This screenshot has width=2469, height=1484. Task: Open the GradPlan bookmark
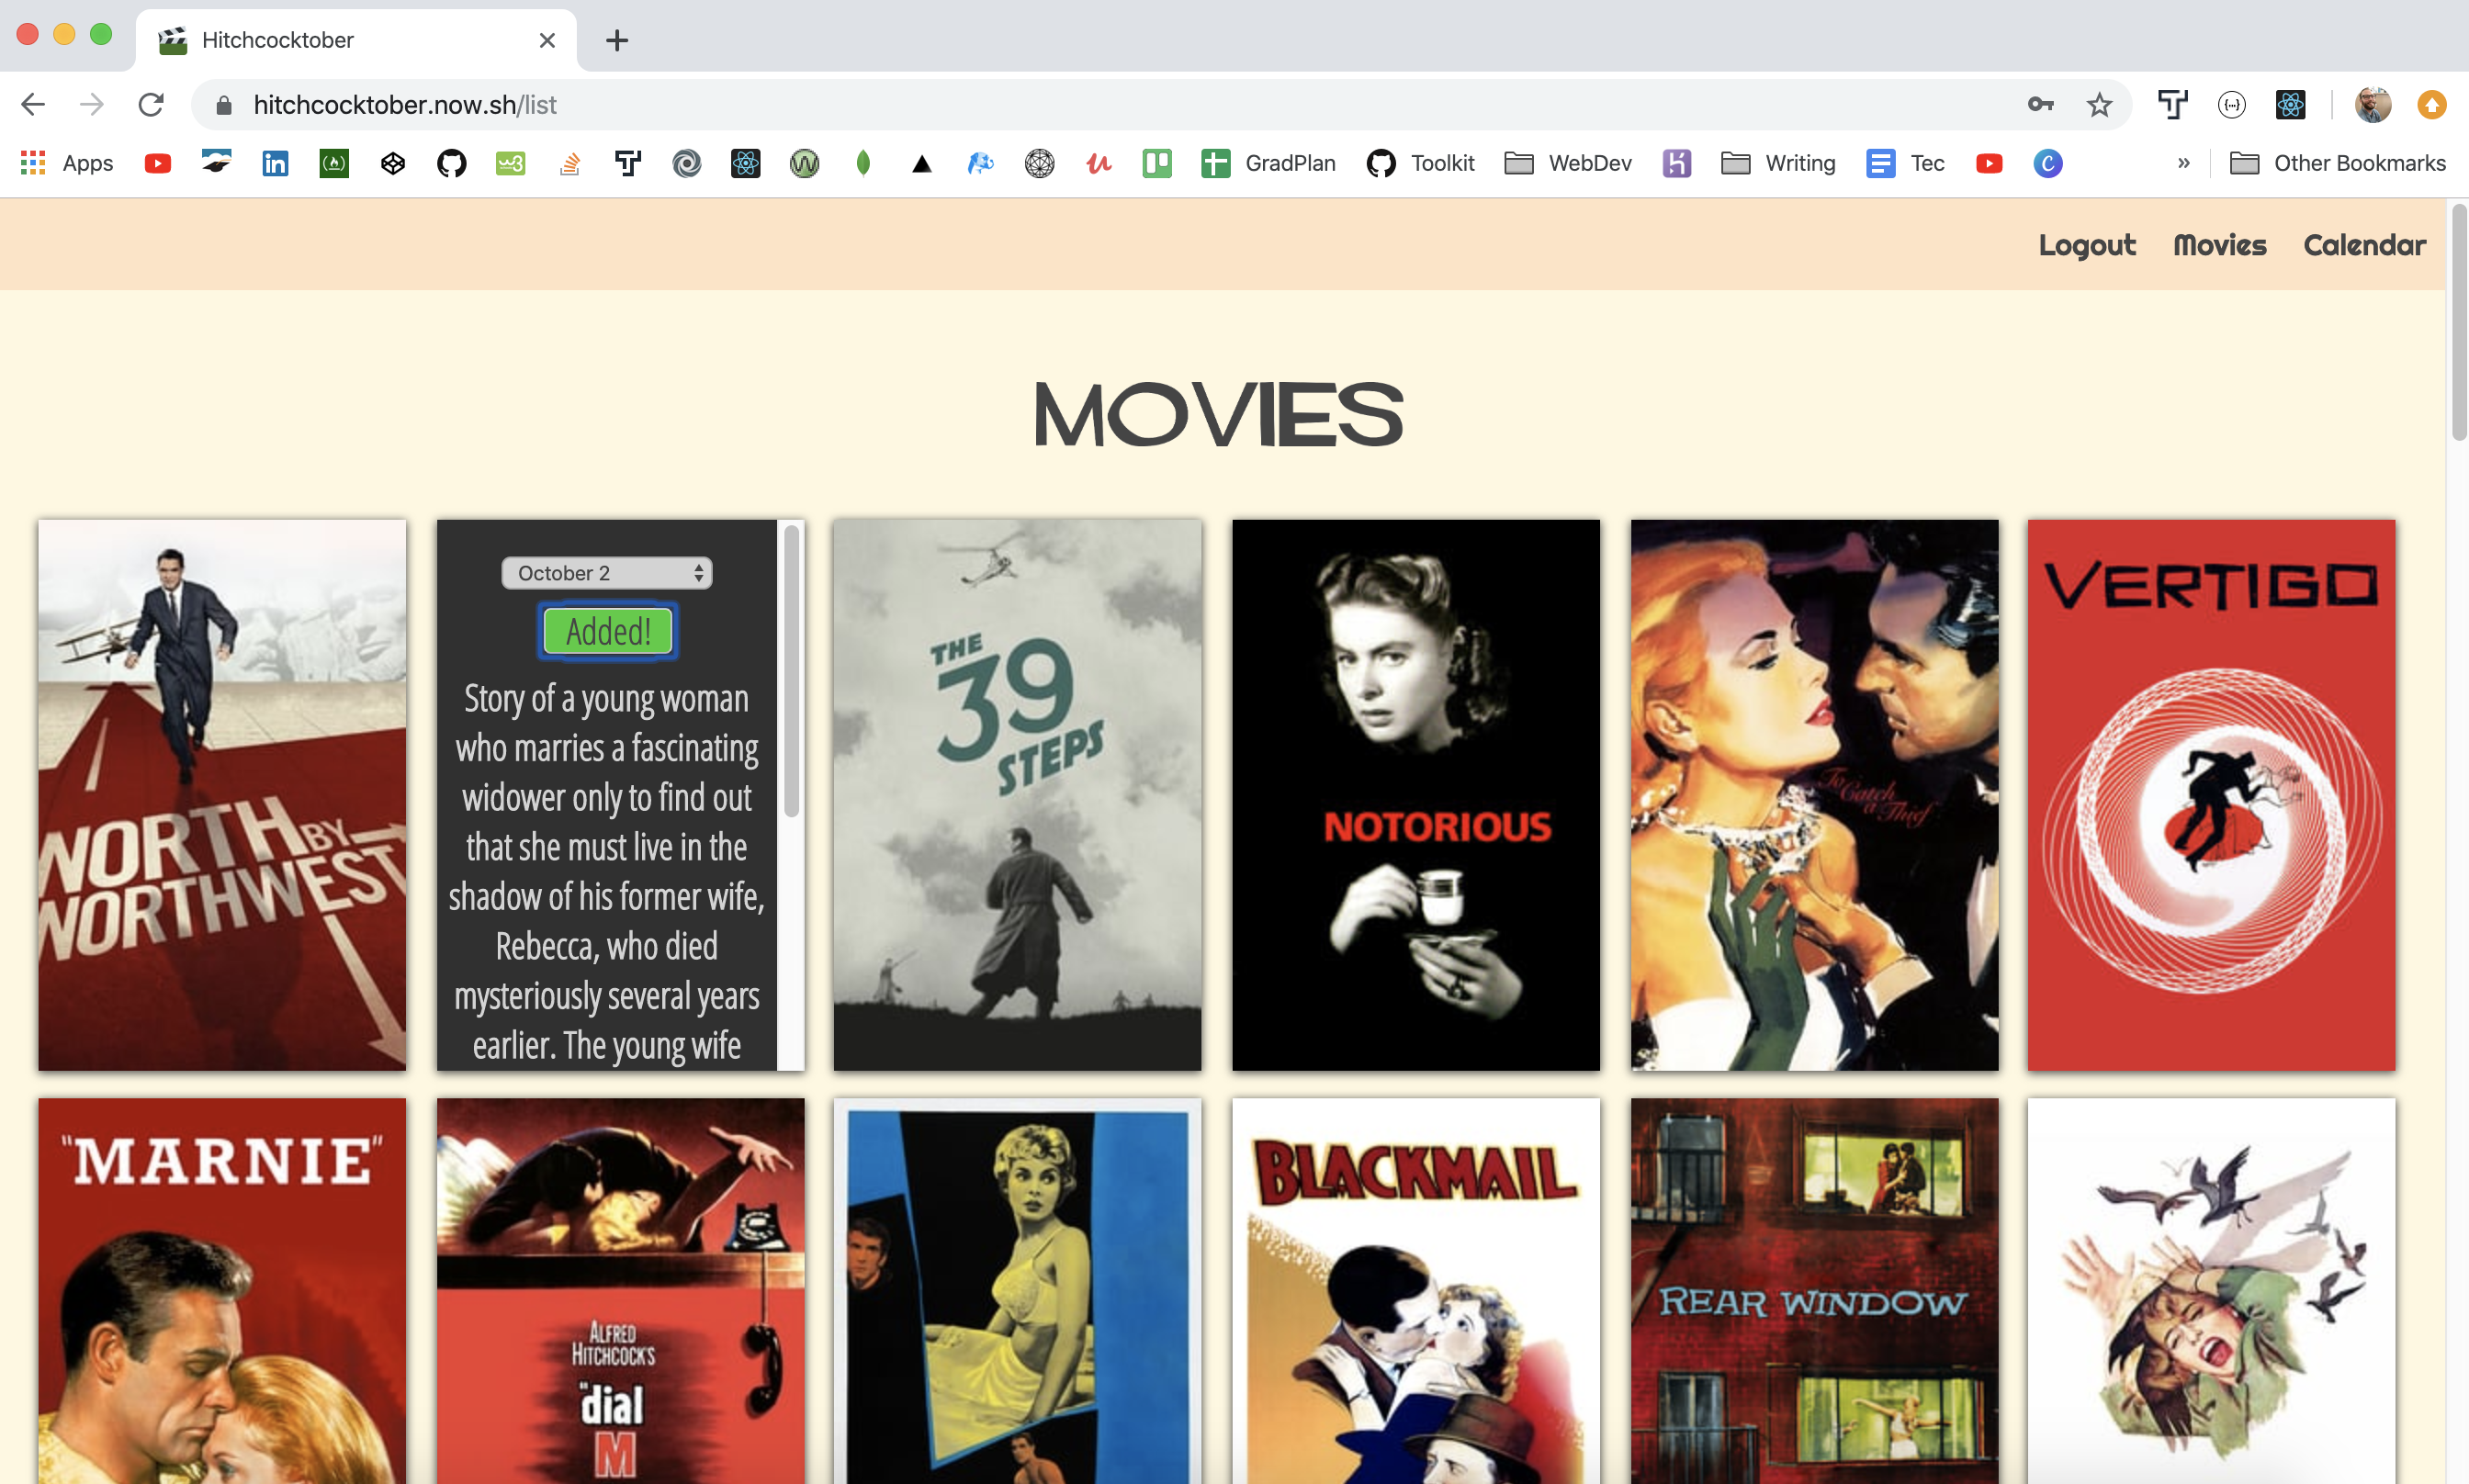click(x=1268, y=163)
